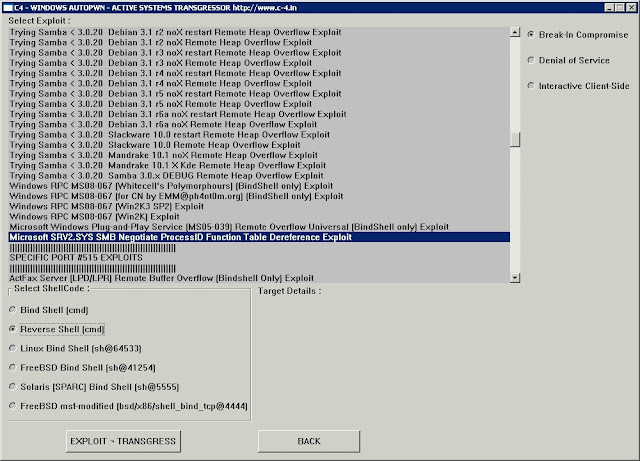The height and width of the screenshot is (461, 640).
Task: Click the application icon in title bar
Action: [7, 7]
